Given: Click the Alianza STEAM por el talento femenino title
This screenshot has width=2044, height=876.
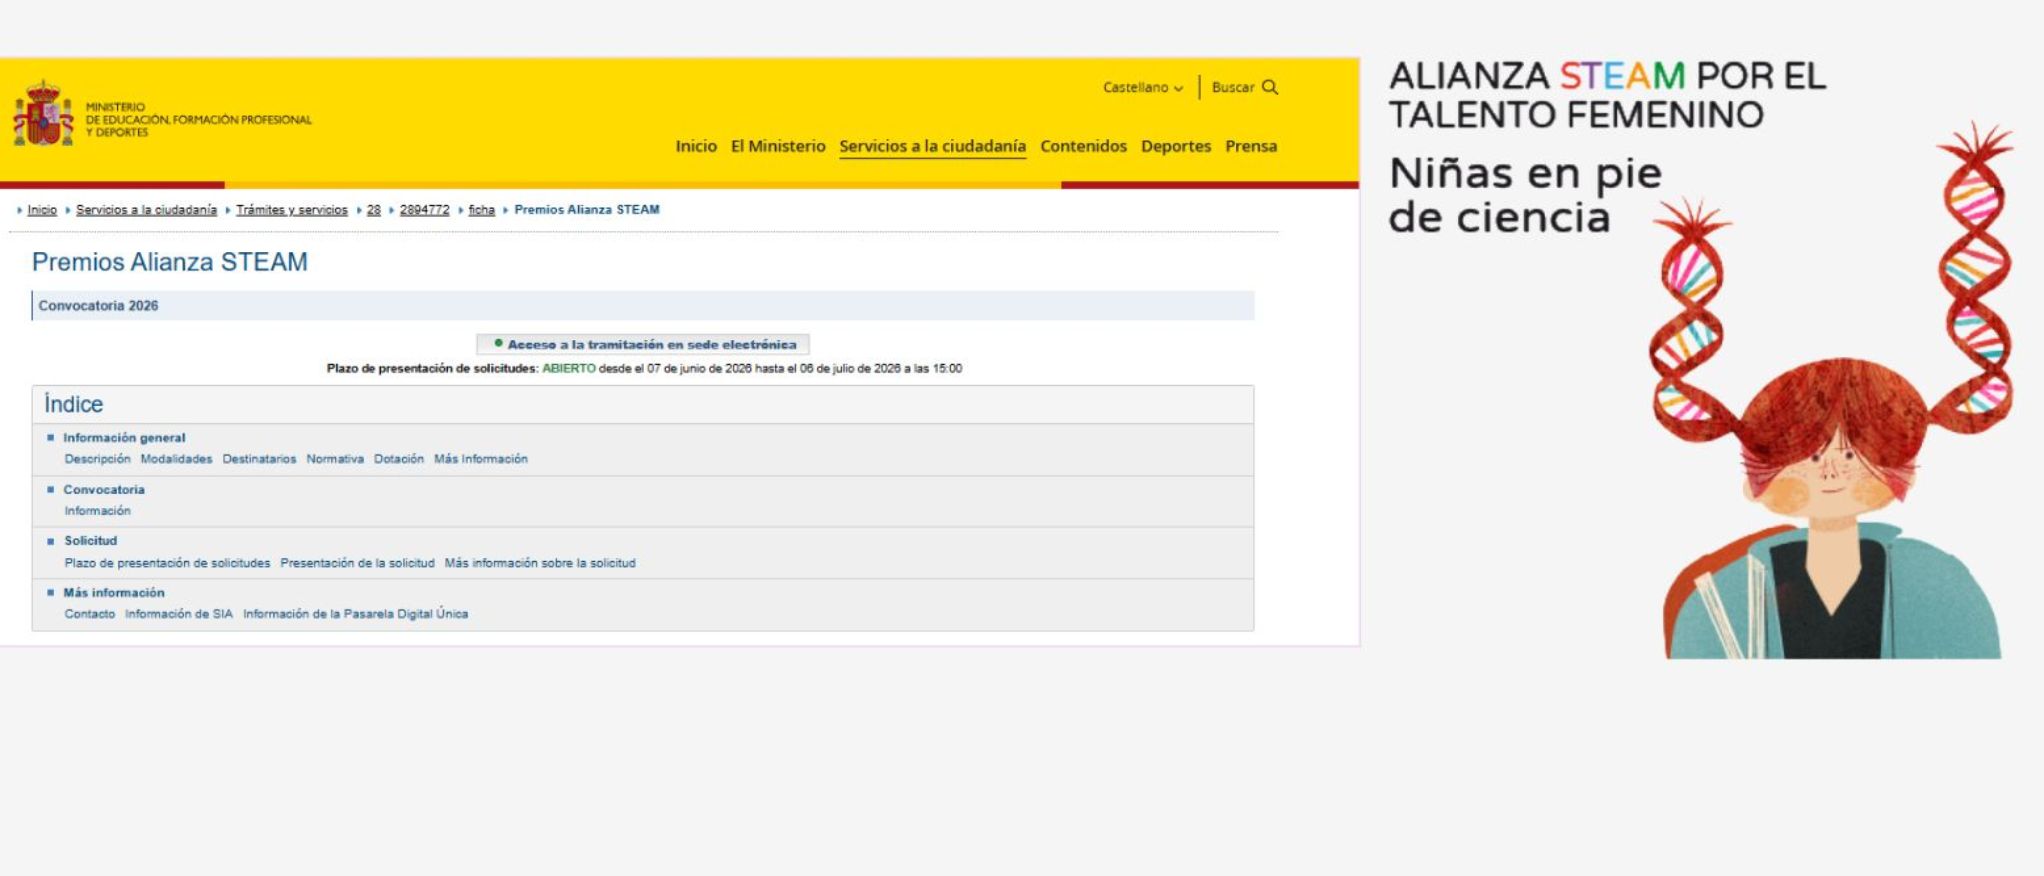Looking at the screenshot, I should pyautogui.click(x=1607, y=95).
